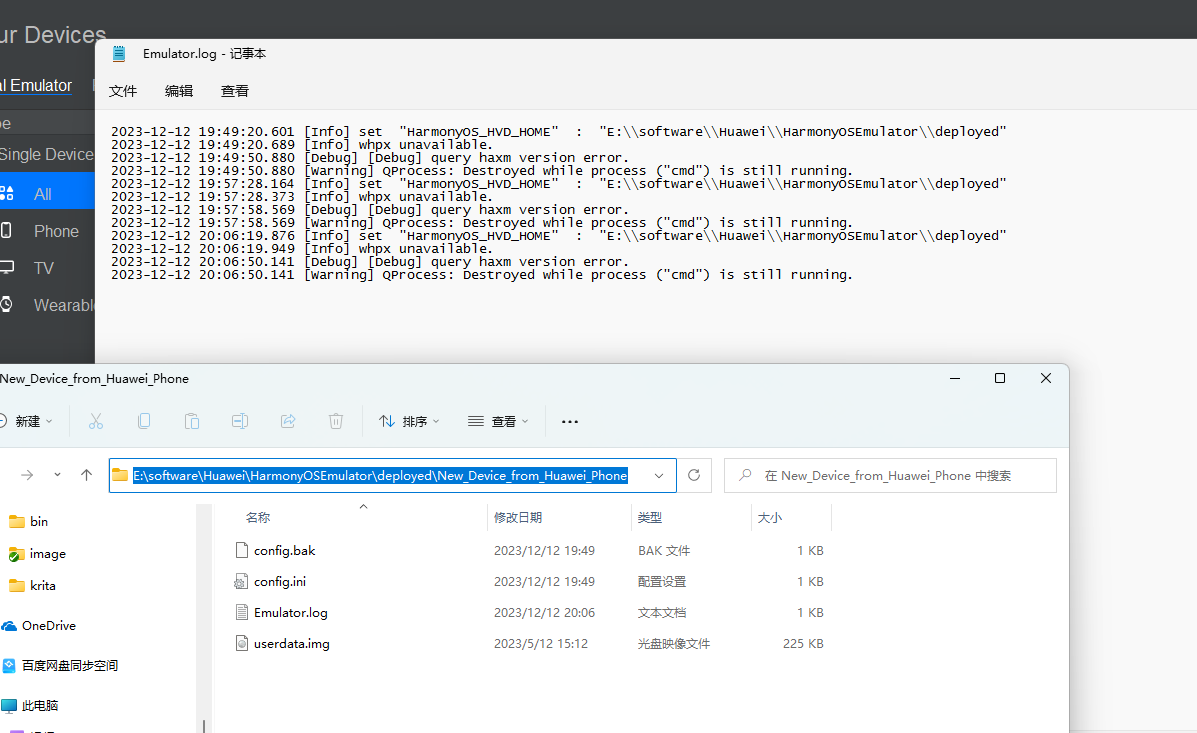Select OneDrive in navigation pane
1197x733 pixels.
coord(49,625)
